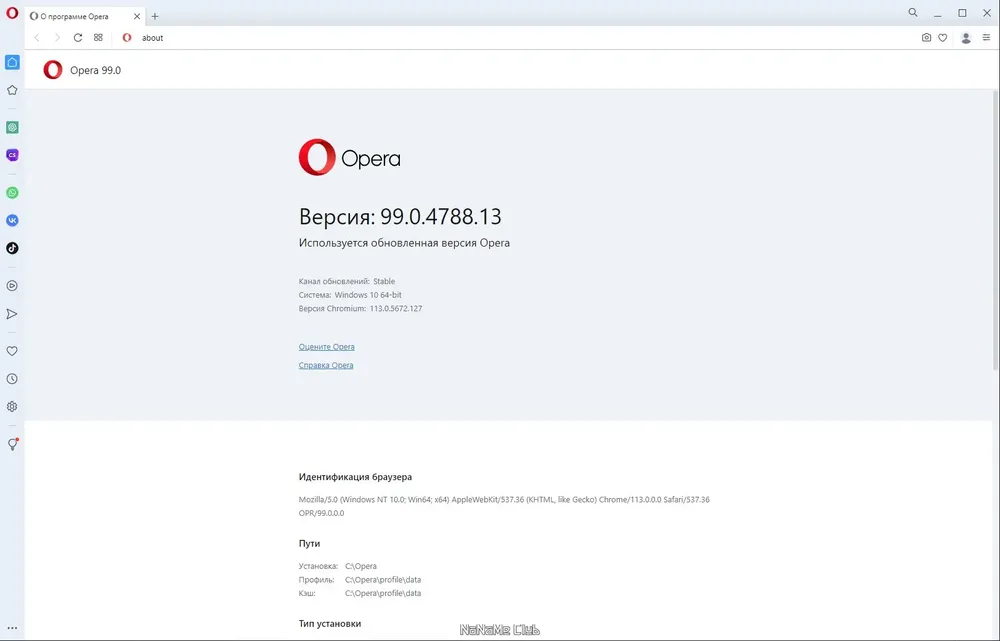1000x641 pixels.
Task: Take a snapshot with camera icon
Action: point(926,38)
